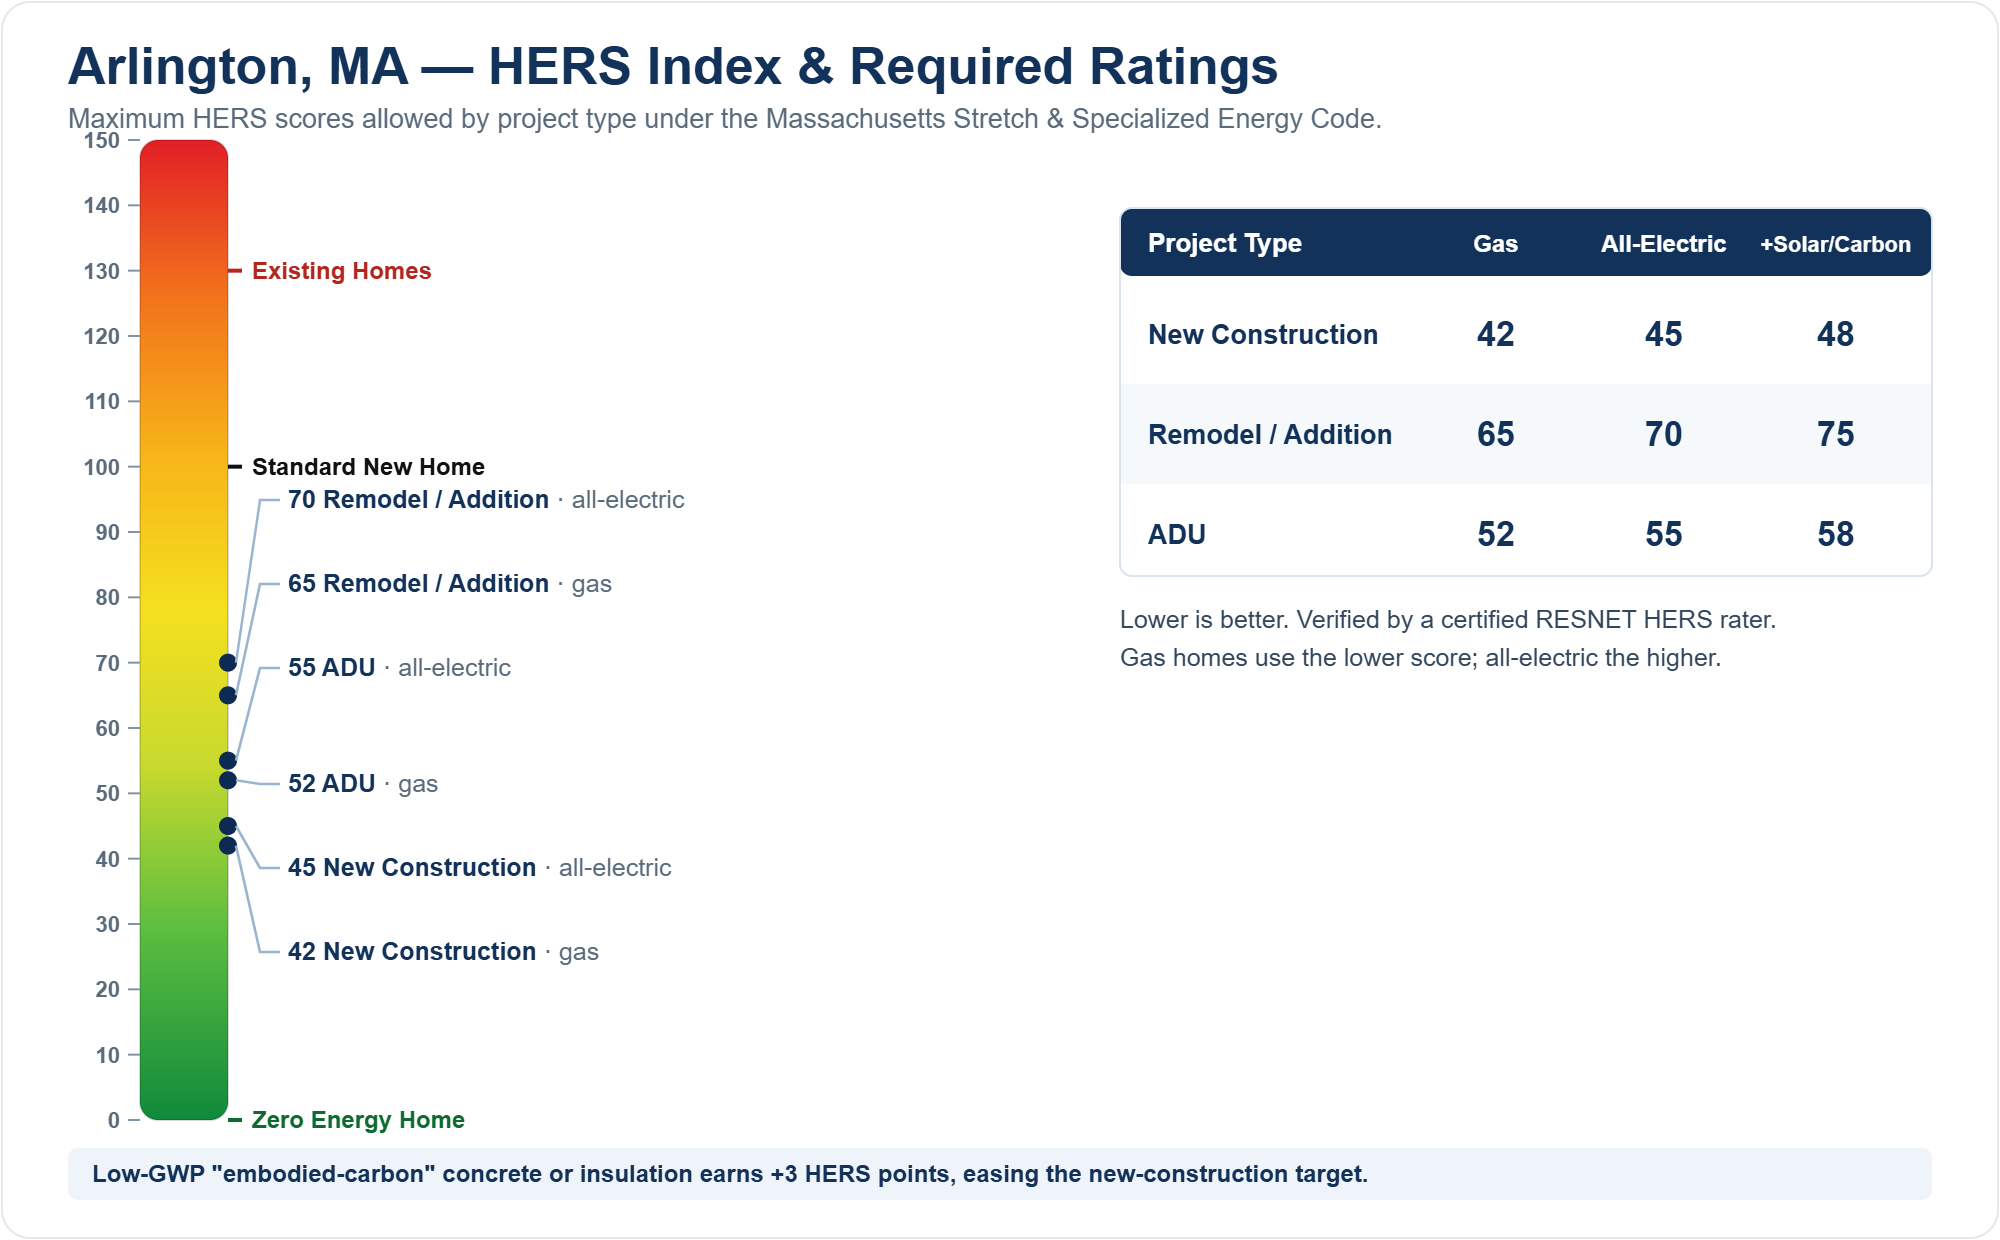Click the marker dot at score 42

click(228, 846)
